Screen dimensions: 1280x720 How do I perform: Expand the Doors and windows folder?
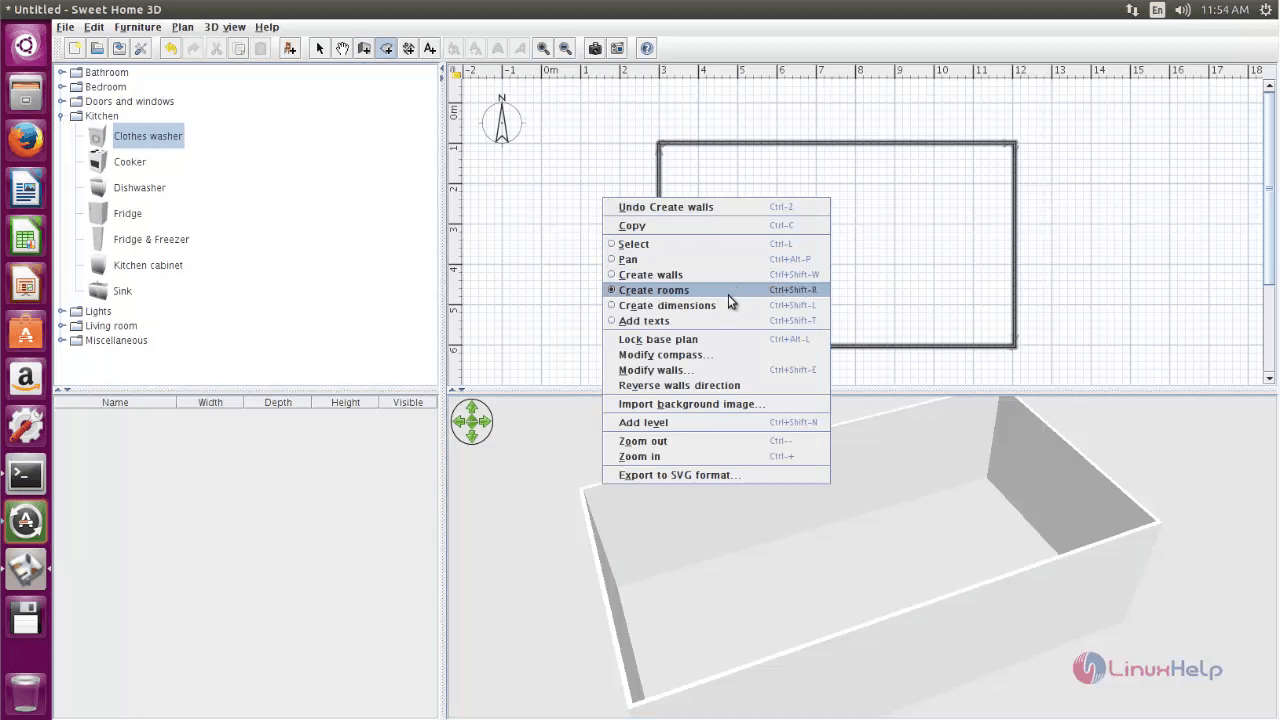(x=62, y=101)
